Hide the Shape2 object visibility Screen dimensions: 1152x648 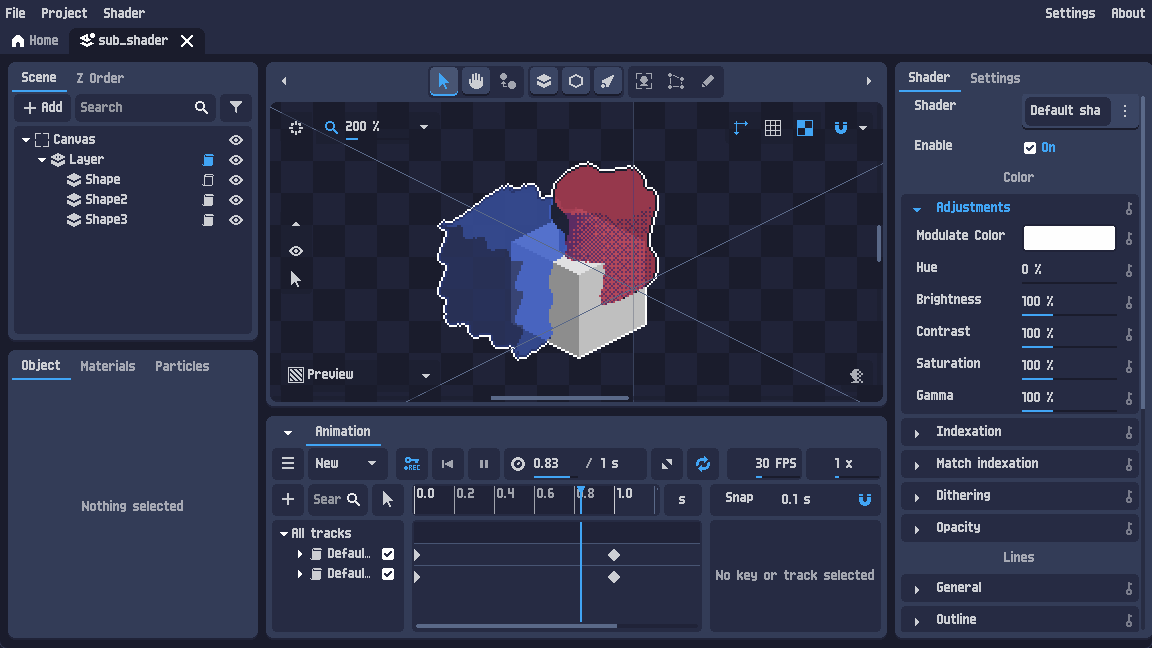click(236, 200)
